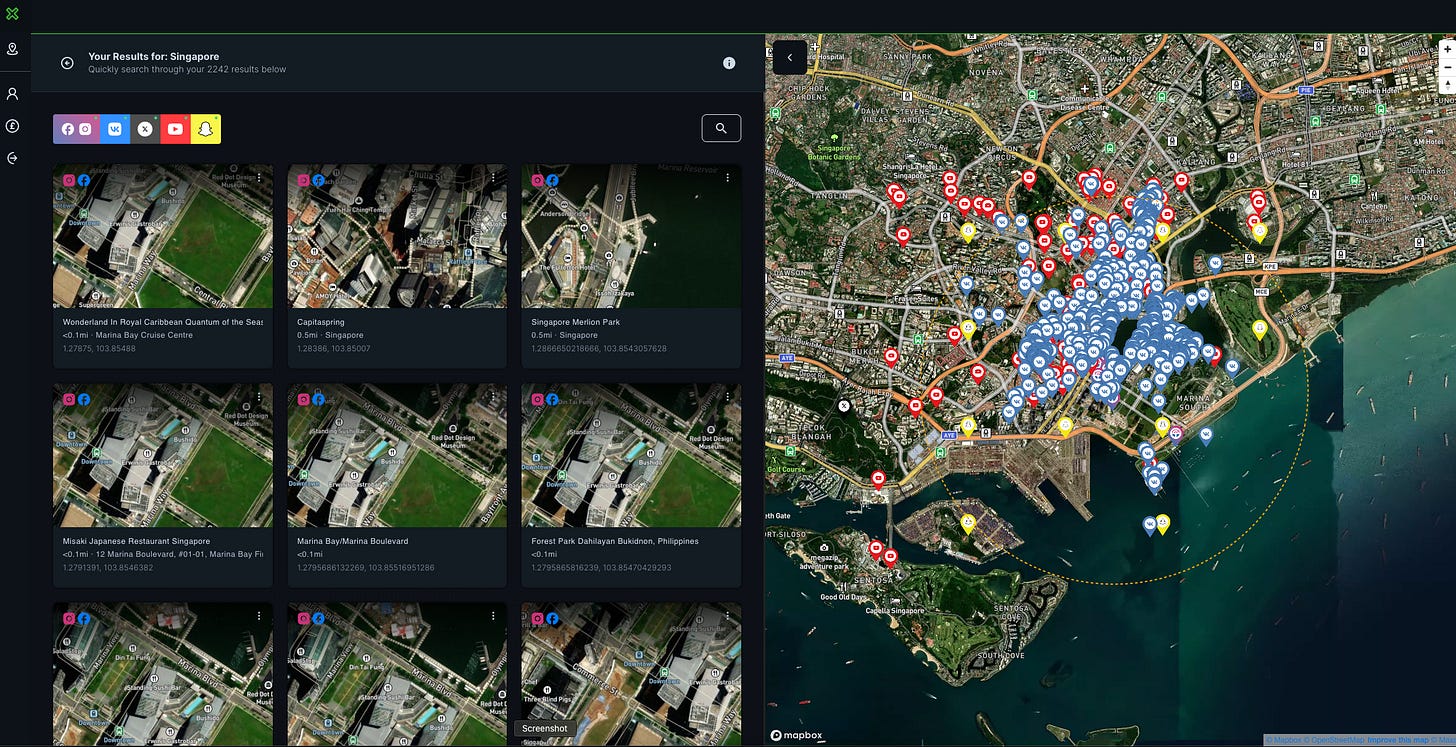Click coordinates '1.2866650218666, 103.8543057628'
Viewport: 1456px width, 747px height.
click(x=599, y=348)
